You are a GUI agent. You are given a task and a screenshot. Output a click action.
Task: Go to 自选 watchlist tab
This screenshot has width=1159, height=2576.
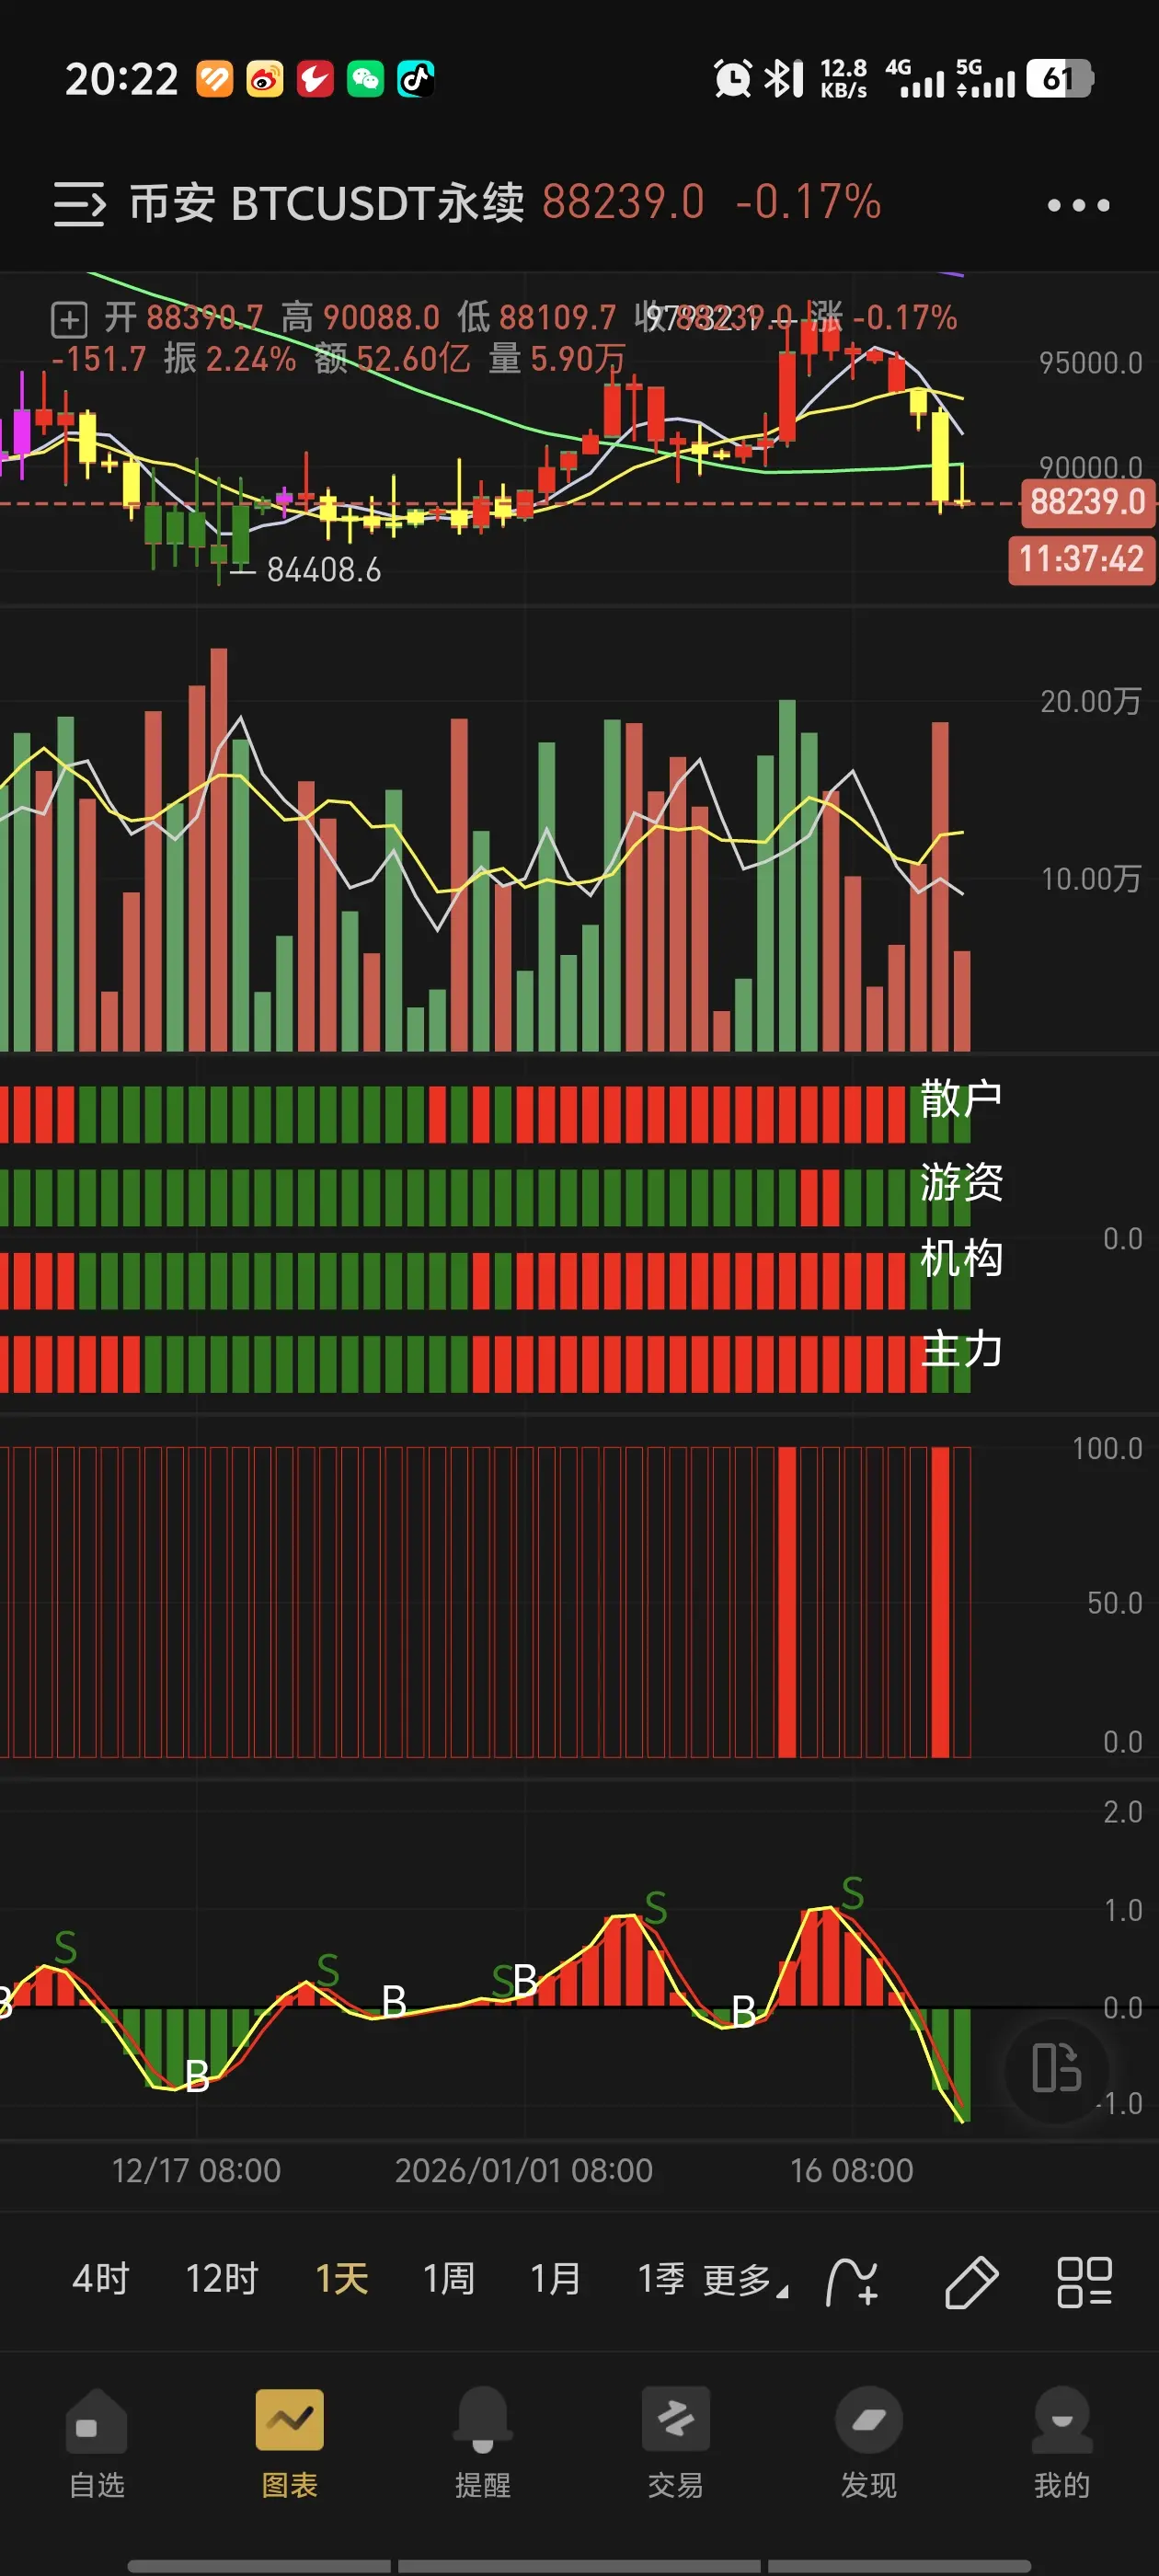tap(97, 2441)
